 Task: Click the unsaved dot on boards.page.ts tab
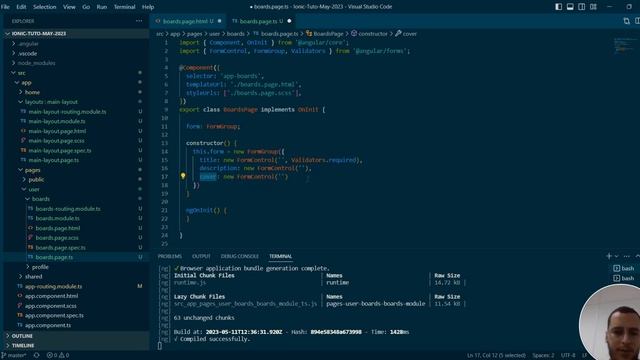[x=289, y=21]
